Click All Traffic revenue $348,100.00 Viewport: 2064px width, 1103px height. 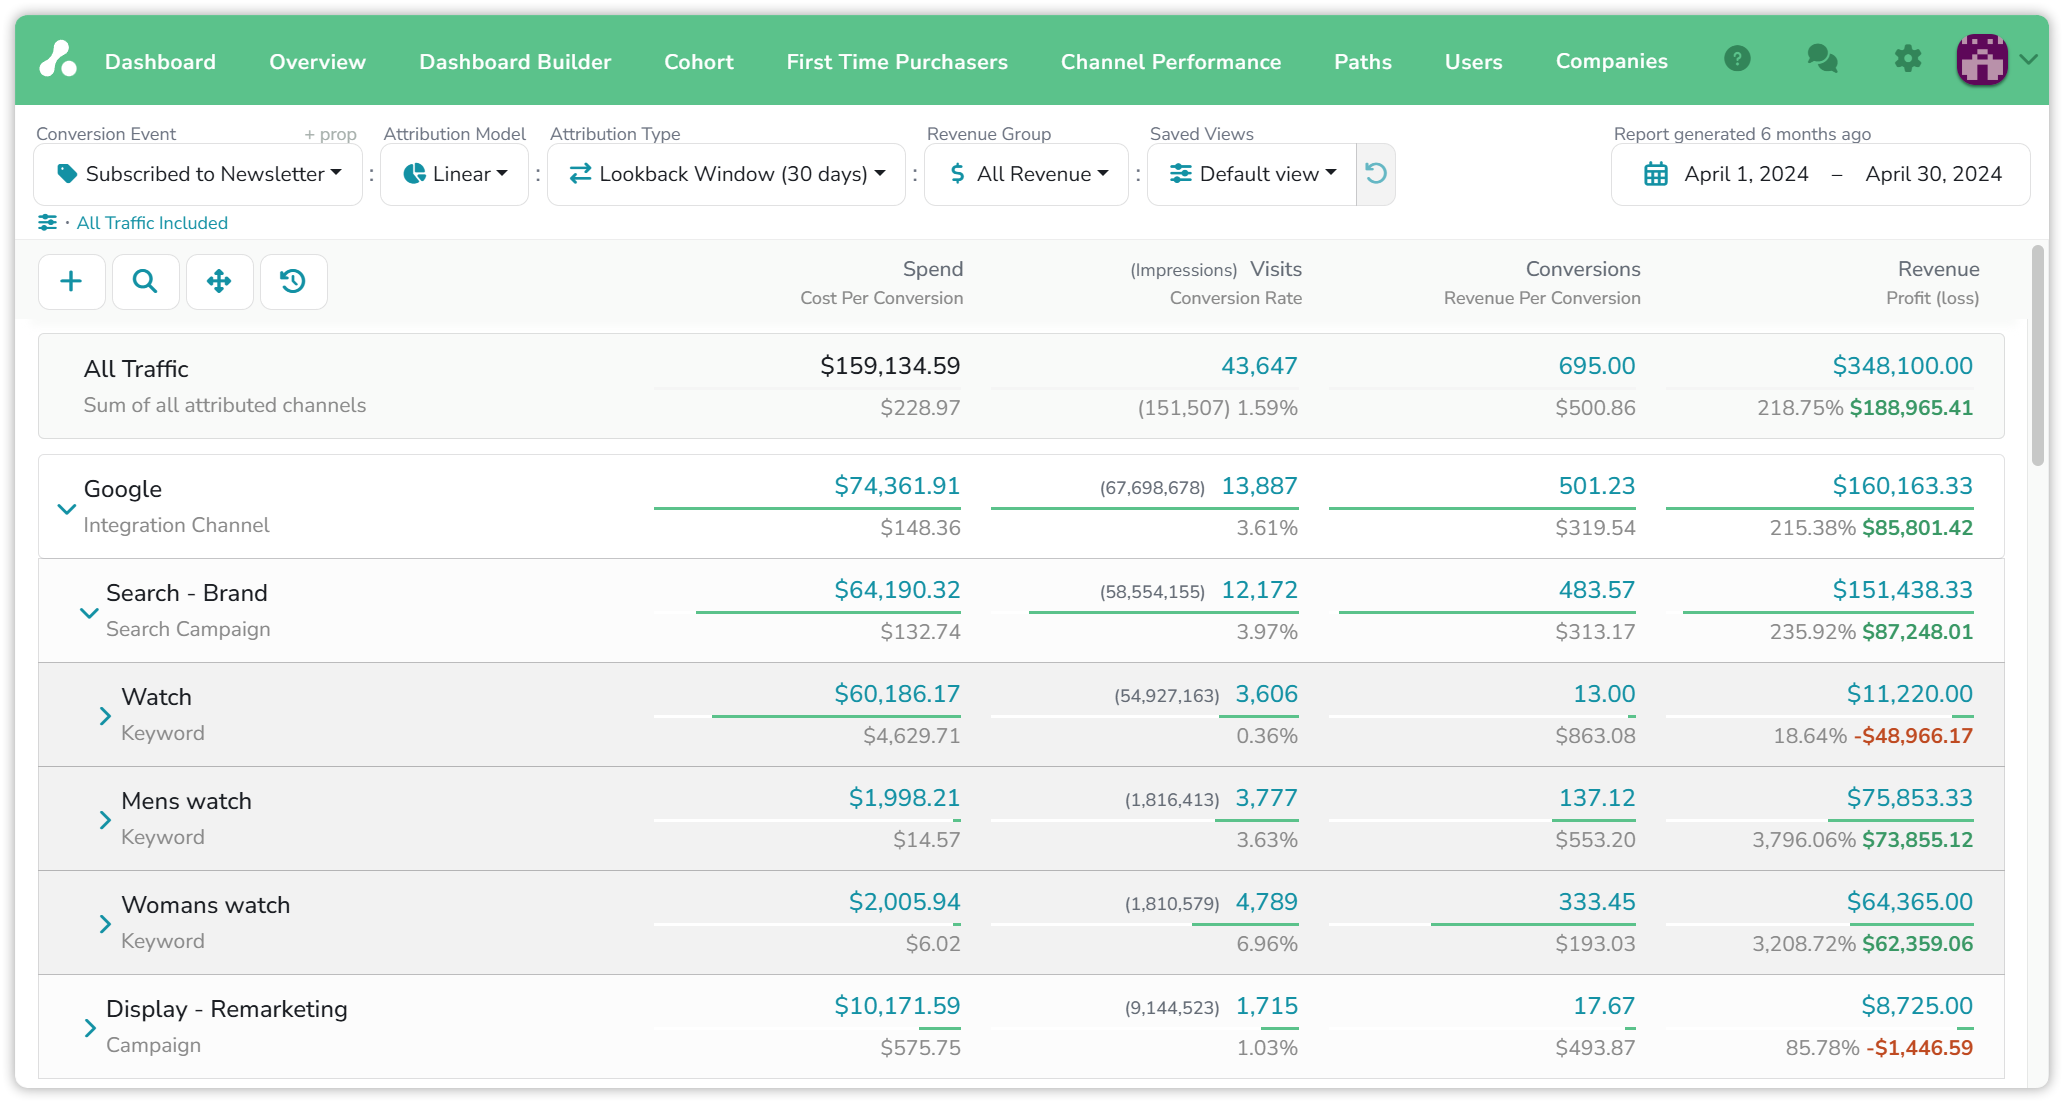point(1902,366)
